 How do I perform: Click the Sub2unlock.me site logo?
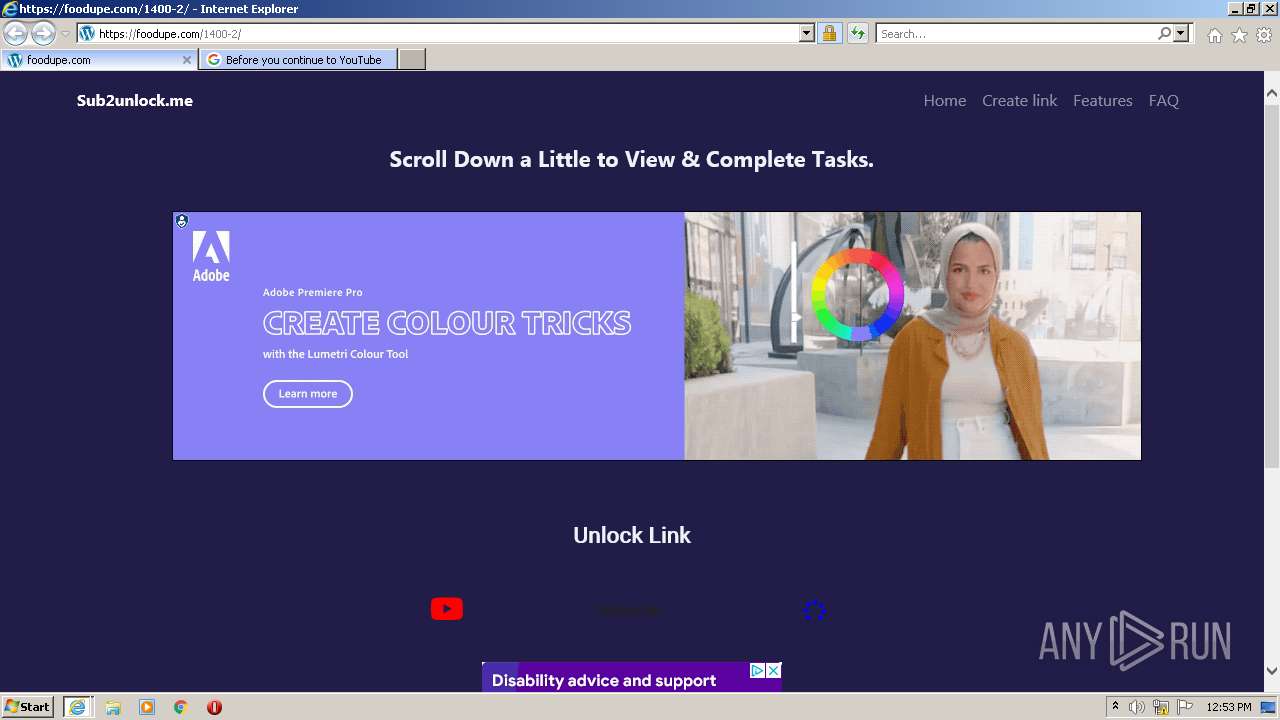(x=135, y=101)
